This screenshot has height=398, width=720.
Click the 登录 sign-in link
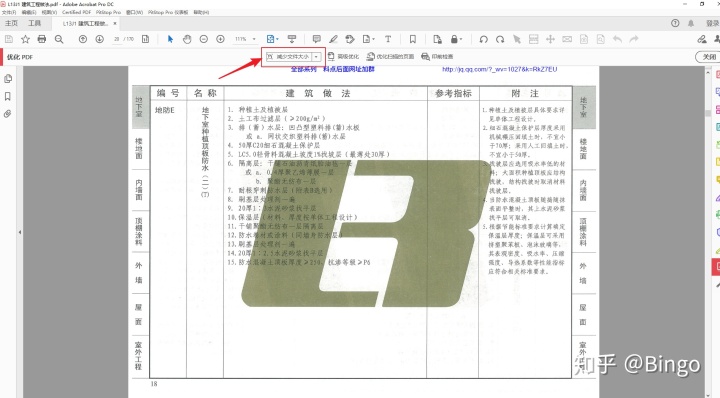[712, 23]
